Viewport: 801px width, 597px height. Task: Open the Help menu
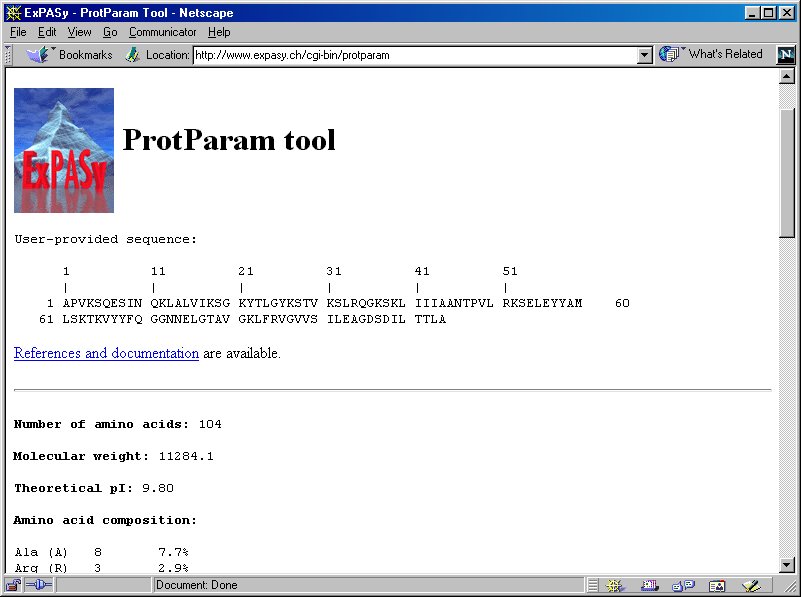219,32
